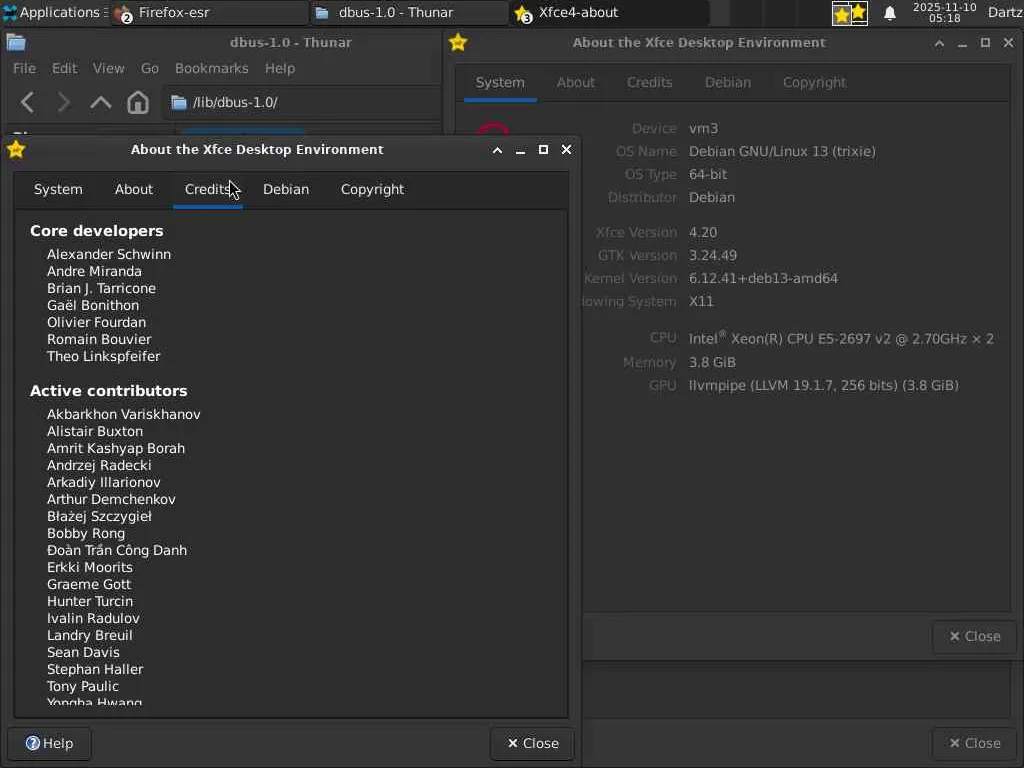Click the panel clock showing 05:18
The width and height of the screenshot is (1024, 768).
pyautogui.click(x=944, y=12)
